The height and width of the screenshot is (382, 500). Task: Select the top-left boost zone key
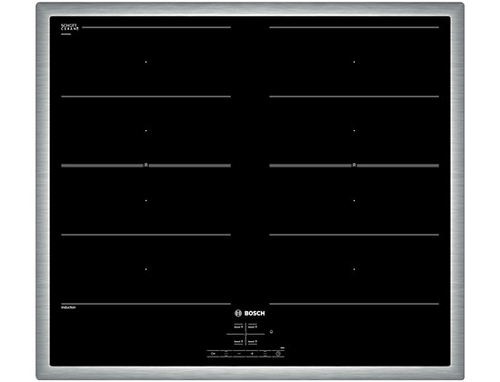(238, 327)
